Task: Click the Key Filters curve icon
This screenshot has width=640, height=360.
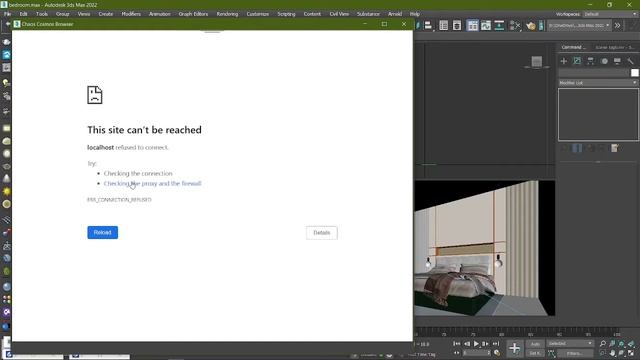Action: [552, 353]
